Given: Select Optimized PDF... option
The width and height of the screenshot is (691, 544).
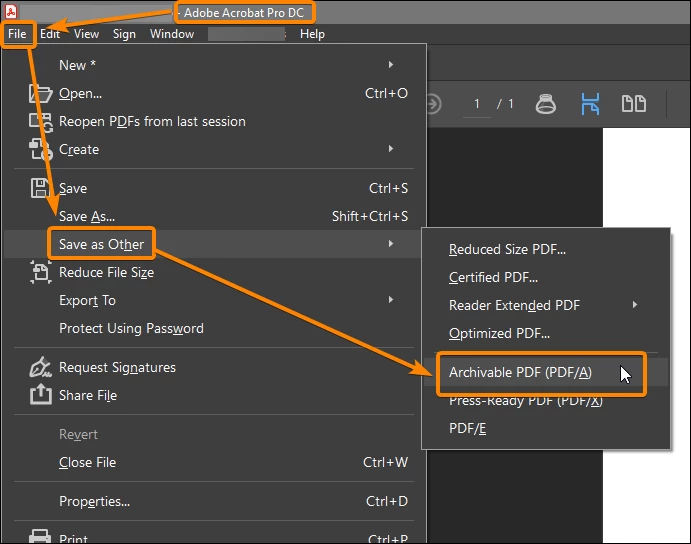Looking at the screenshot, I should point(546,333).
